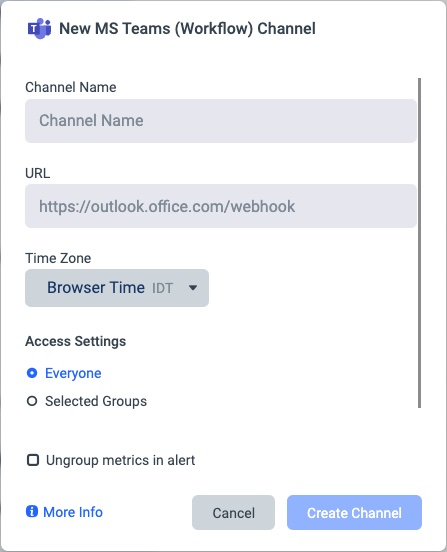447x552 pixels.
Task: Click the Create Channel button
Action: [354, 513]
